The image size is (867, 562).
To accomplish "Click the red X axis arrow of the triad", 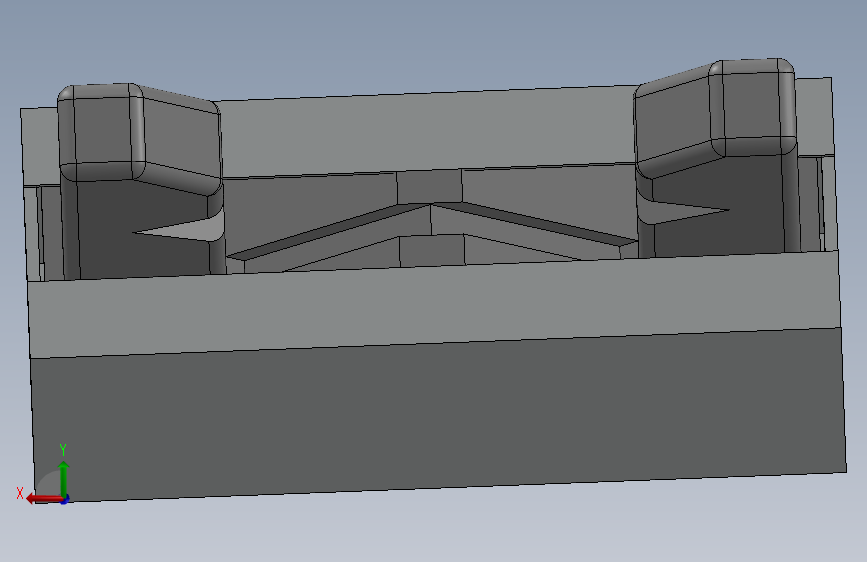I will pos(44,499).
